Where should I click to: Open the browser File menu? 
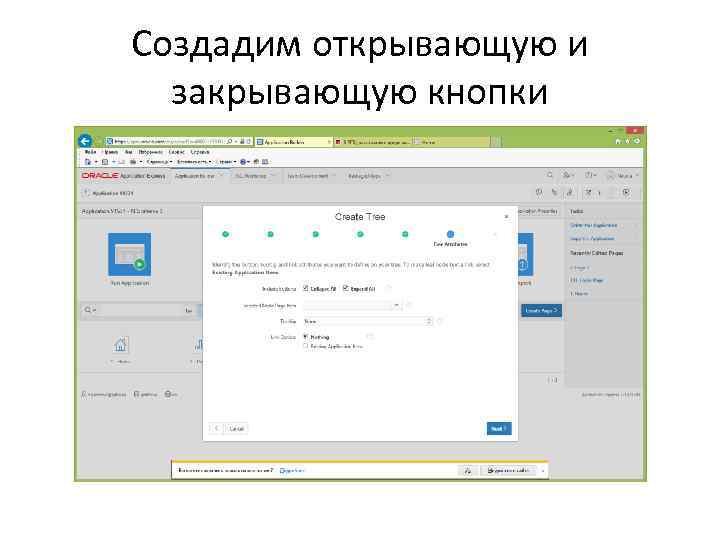point(90,152)
